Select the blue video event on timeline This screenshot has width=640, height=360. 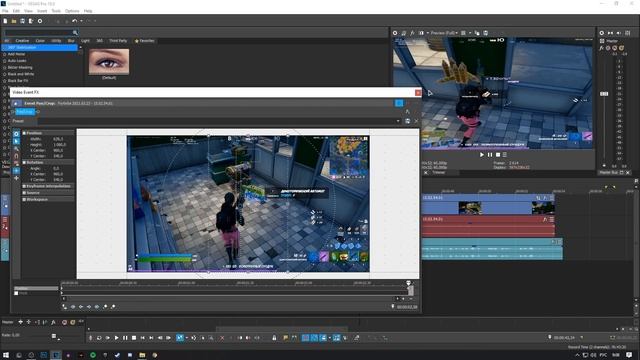[488, 204]
